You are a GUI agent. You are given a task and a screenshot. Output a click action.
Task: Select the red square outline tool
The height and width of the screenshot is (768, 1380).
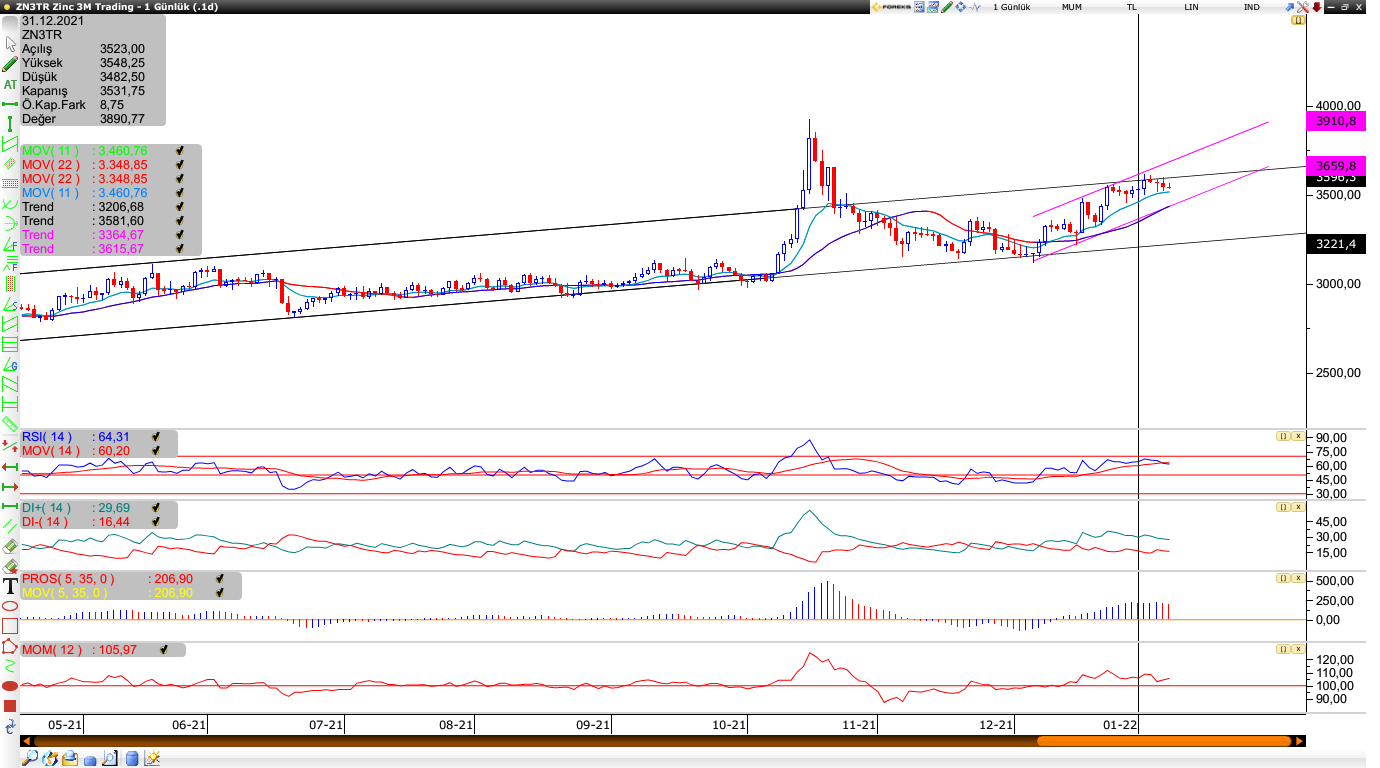[10, 626]
